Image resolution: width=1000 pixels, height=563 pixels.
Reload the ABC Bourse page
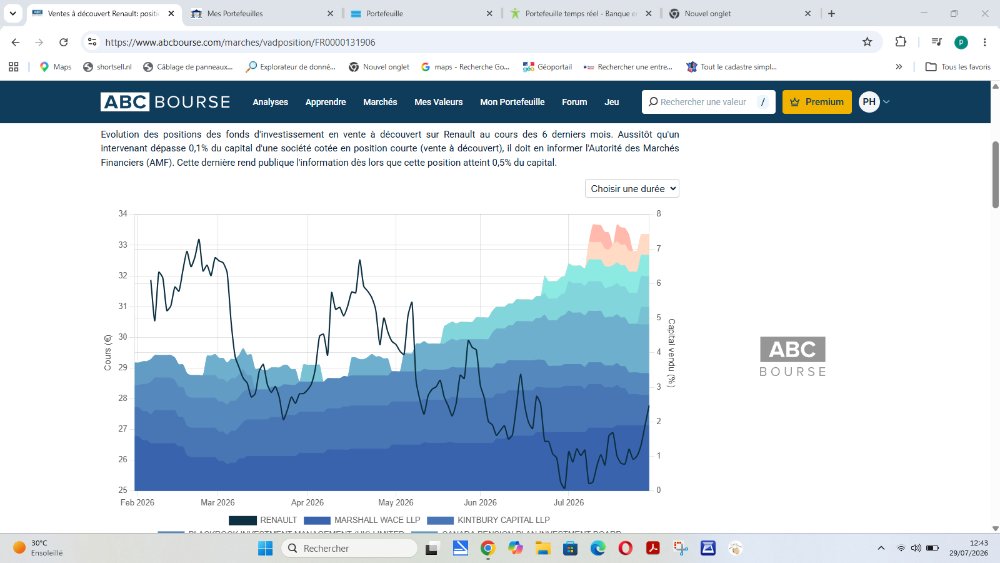click(63, 42)
